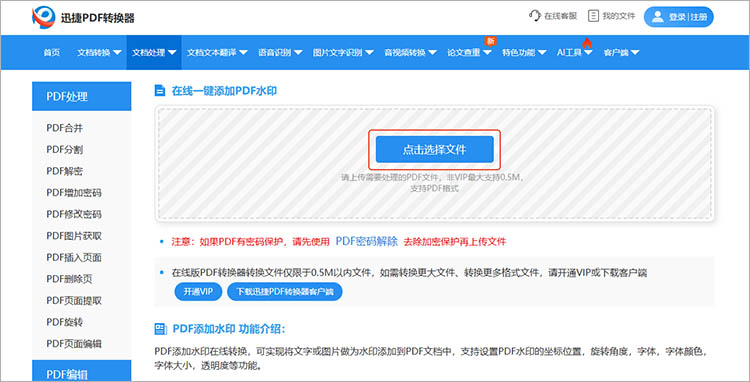
Task: Select PDF旋转 in sidebar
Action: click(x=65, y=322)
